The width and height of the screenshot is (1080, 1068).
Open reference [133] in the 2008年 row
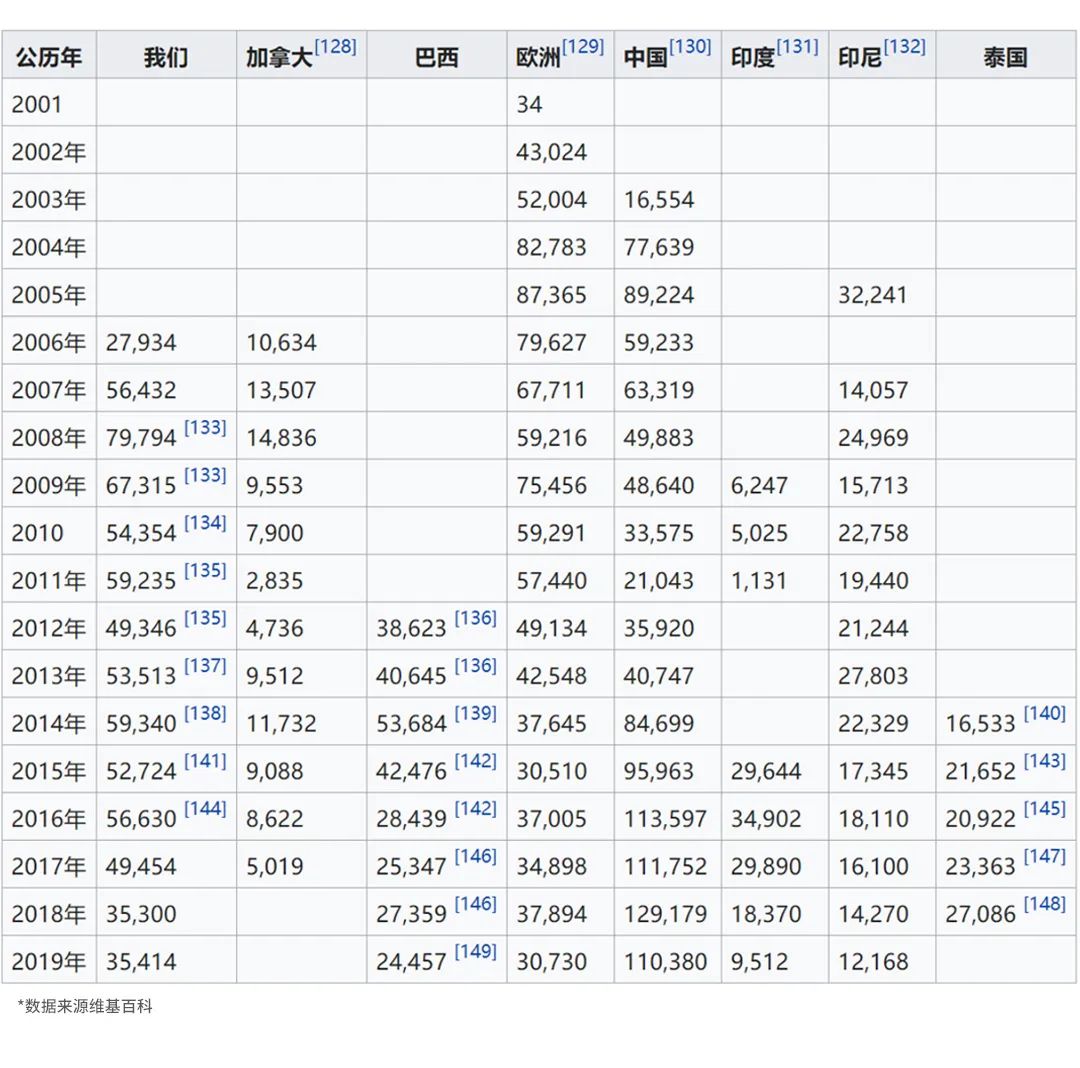205,428
